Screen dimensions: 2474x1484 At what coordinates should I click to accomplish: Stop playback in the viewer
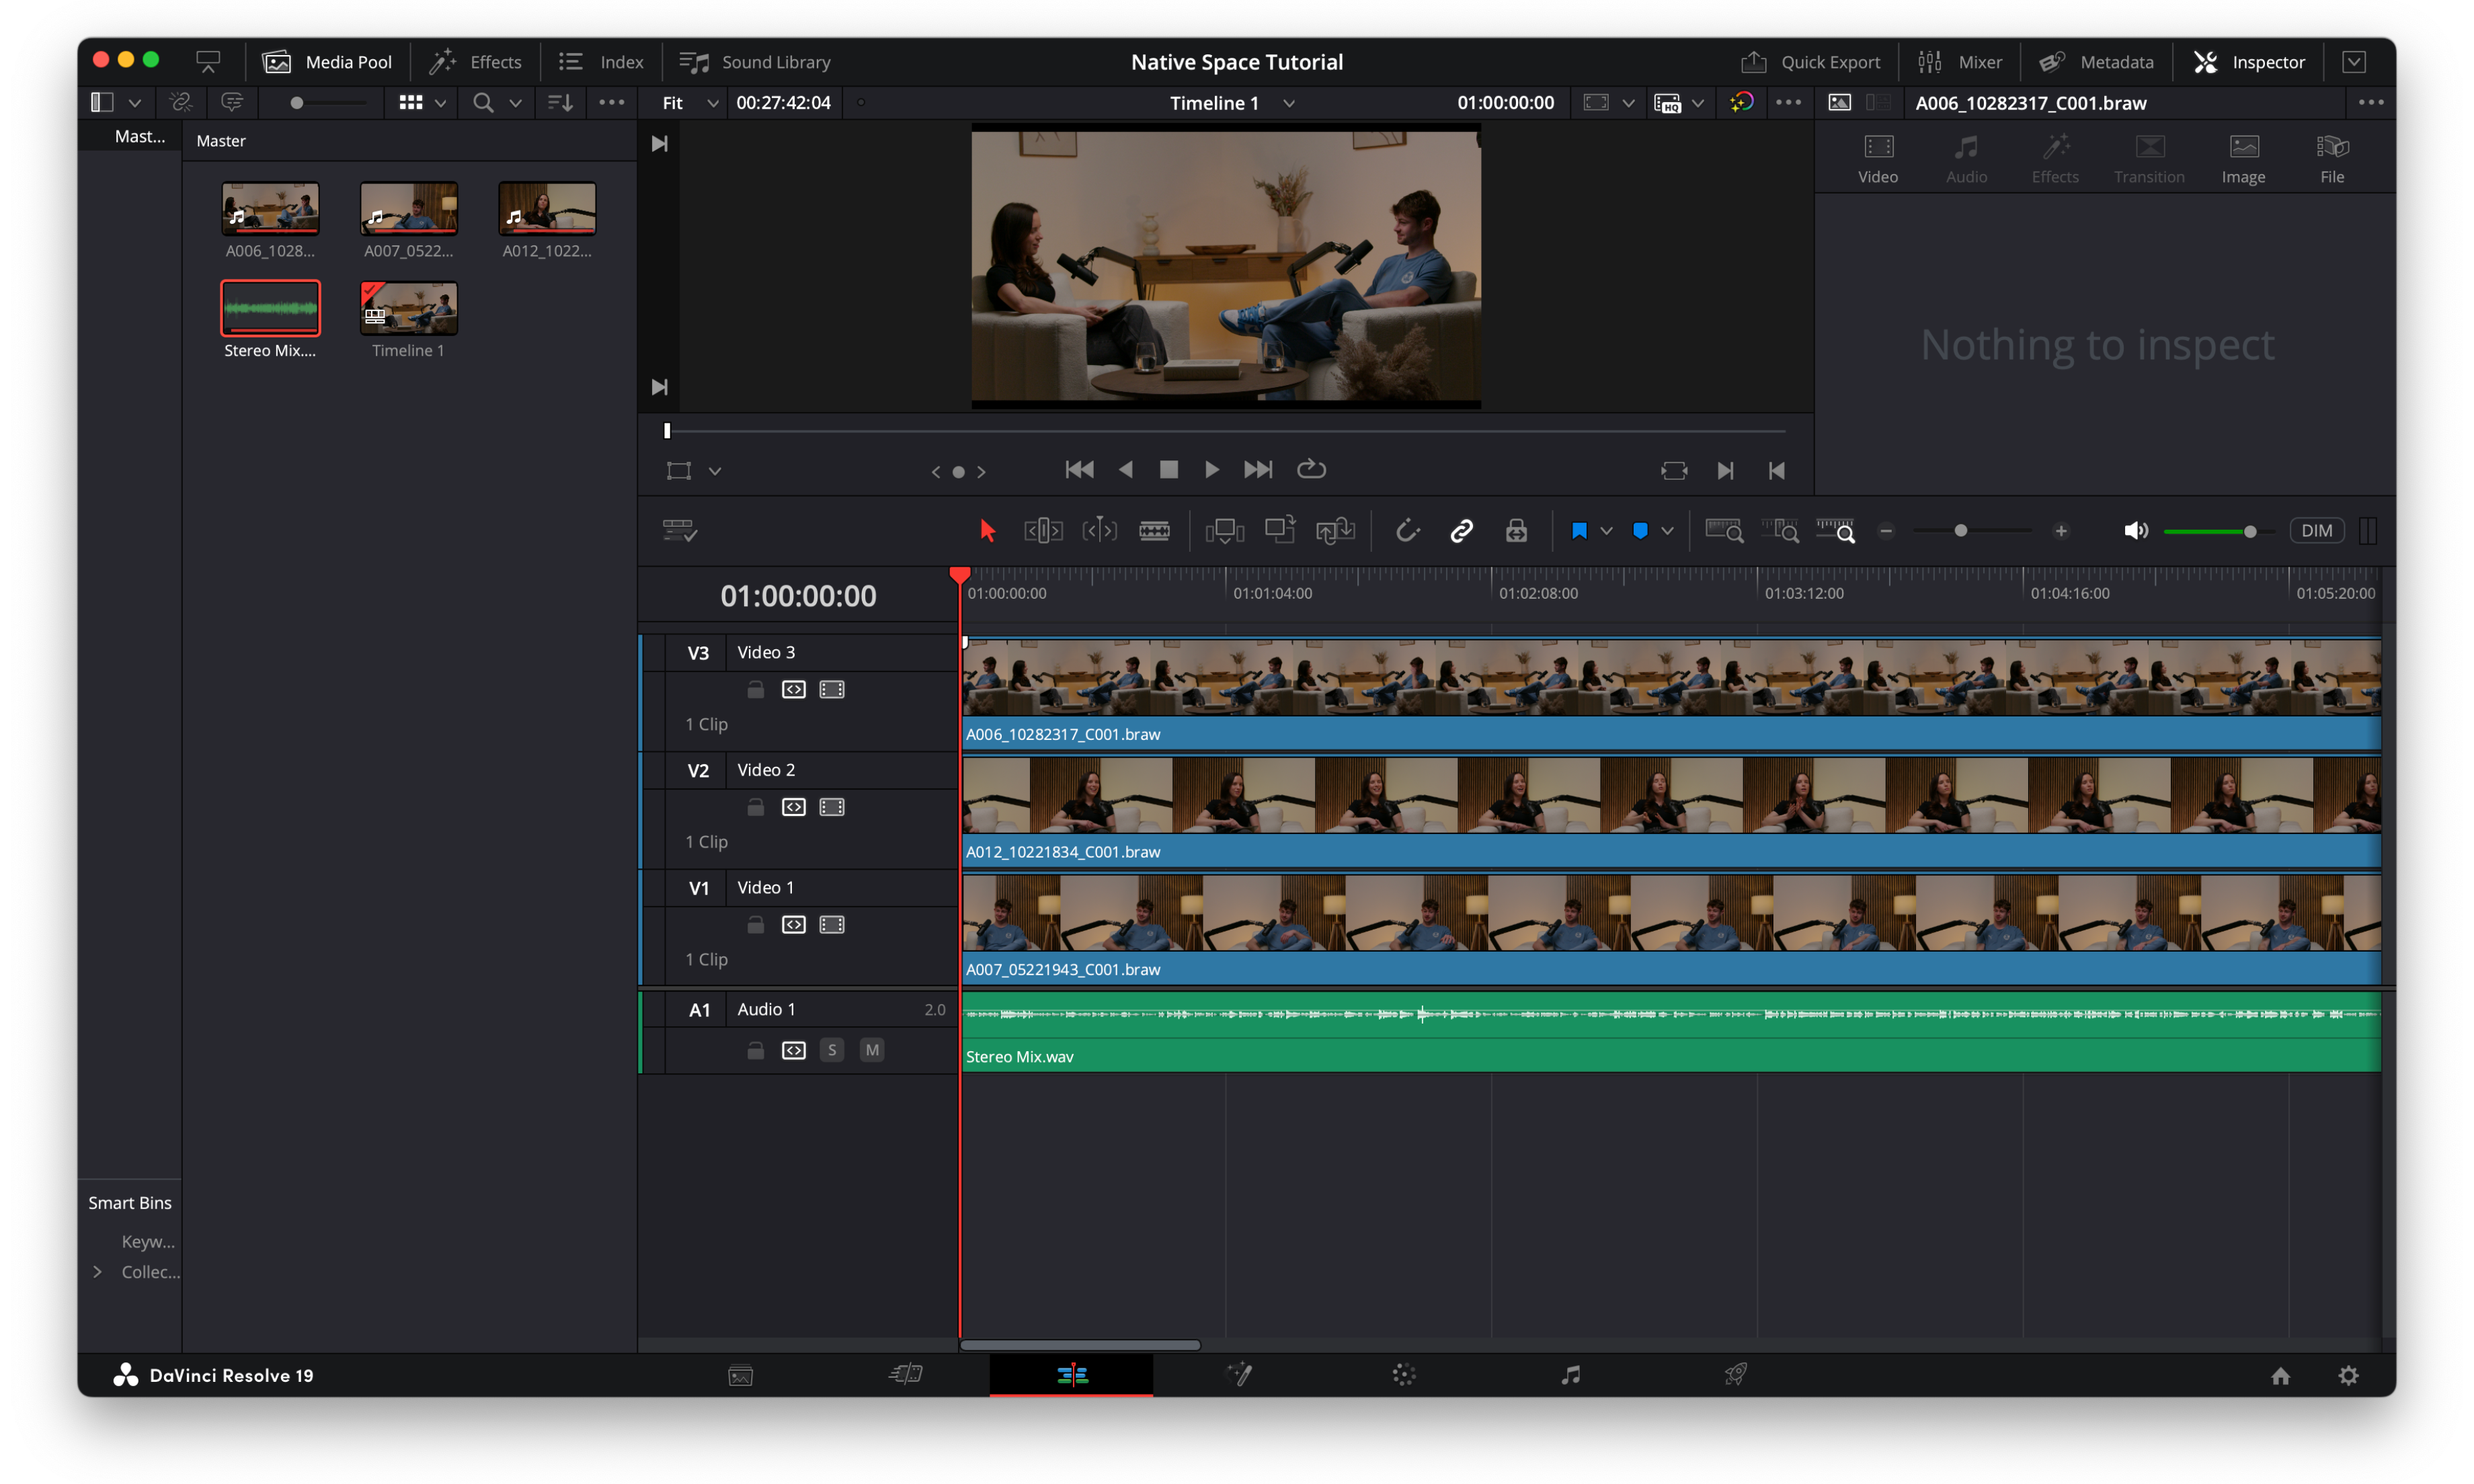tap(1168, 469)
